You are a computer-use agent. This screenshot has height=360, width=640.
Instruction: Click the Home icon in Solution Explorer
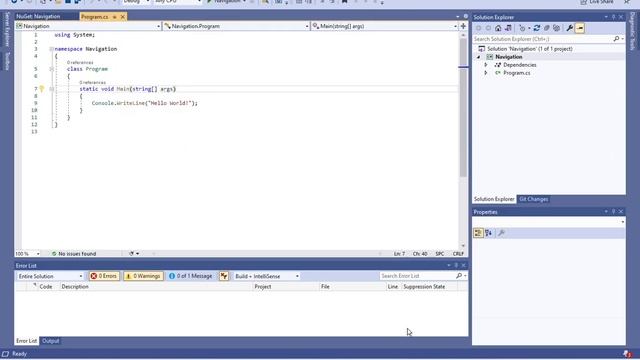(498, 28)
